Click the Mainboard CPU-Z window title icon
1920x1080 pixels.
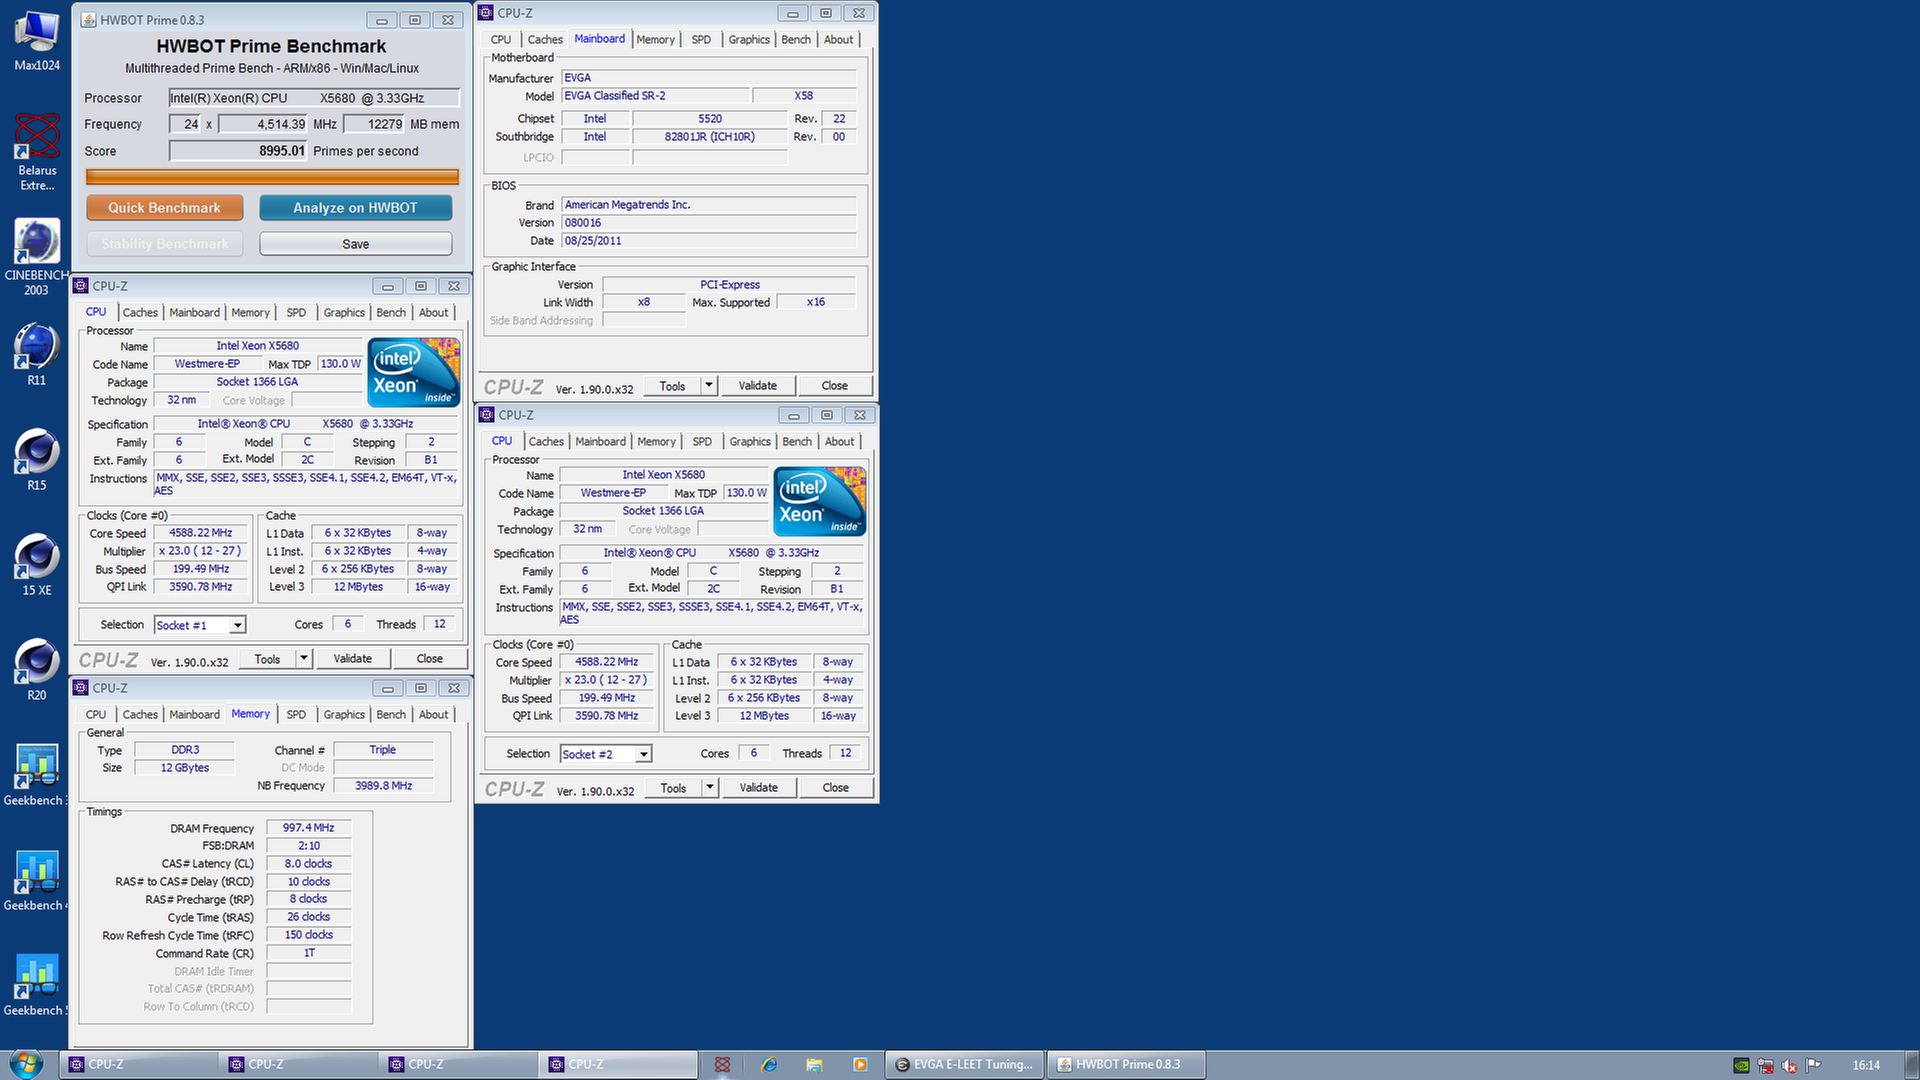point(486,13)
